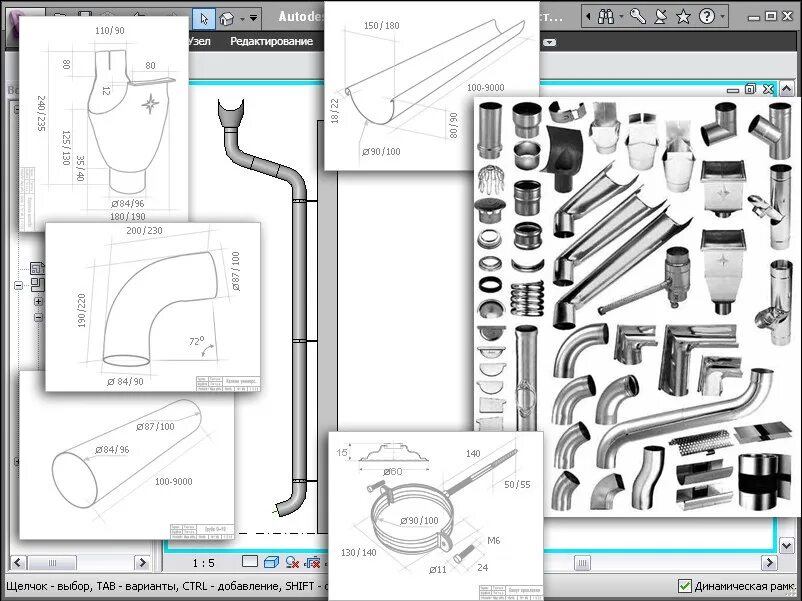Collapse the InfoCenter search field arrow
802x601 pixels.
coord(588,17)
